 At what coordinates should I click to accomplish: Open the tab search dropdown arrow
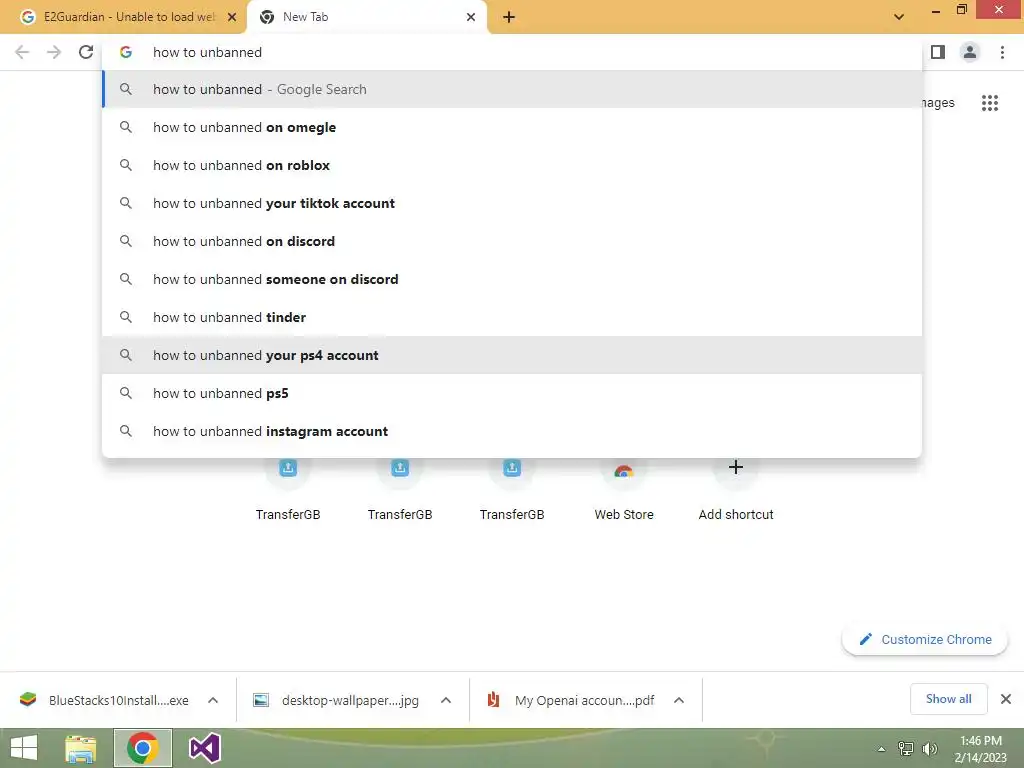pos(899,17)
